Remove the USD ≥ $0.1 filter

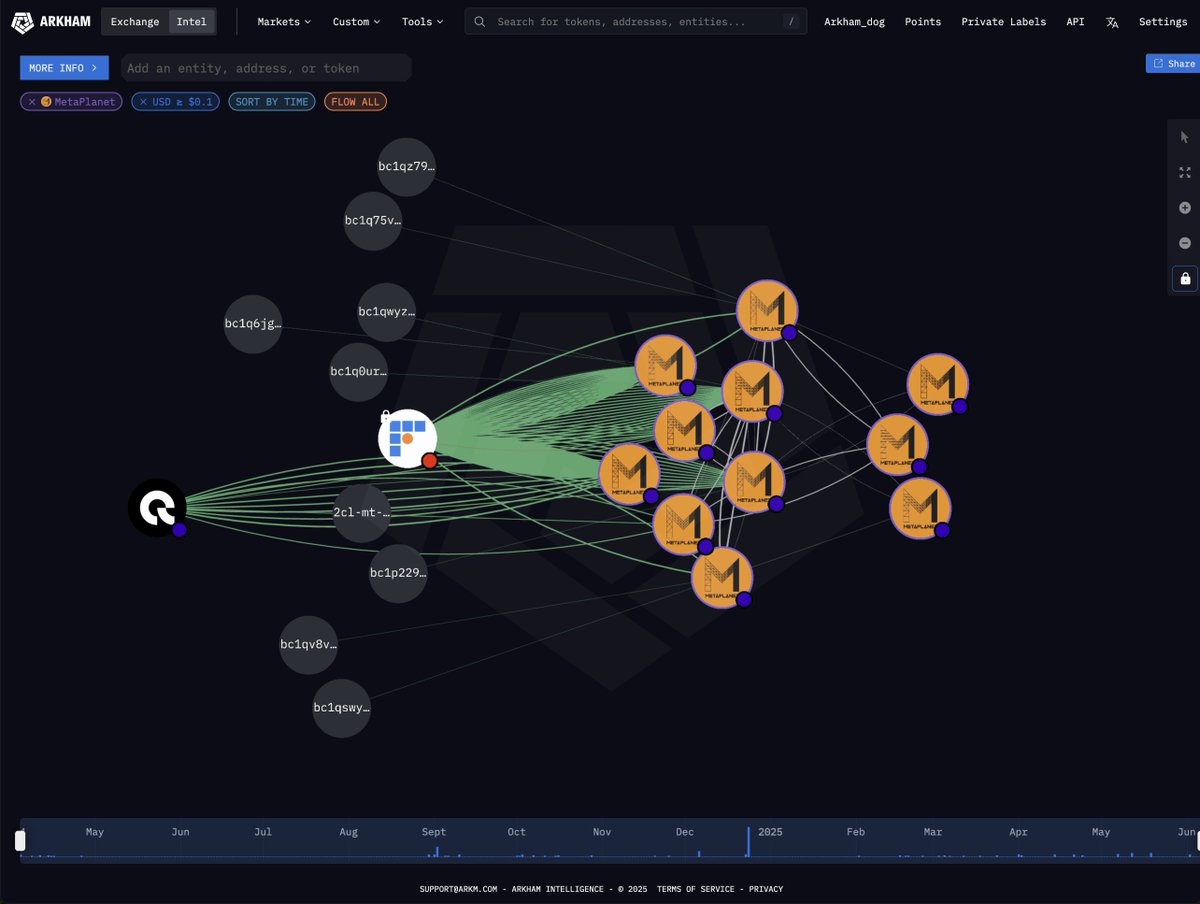coord(143,102)
